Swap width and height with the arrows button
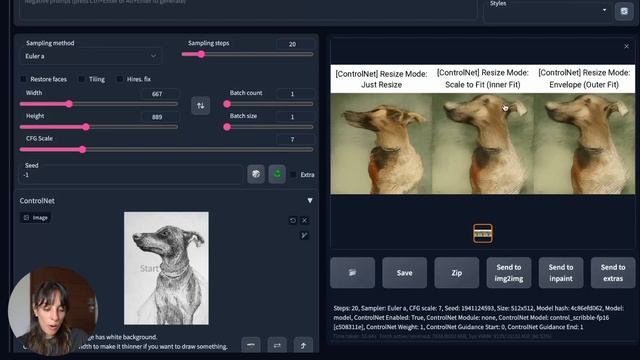 [x=200, y=106]
